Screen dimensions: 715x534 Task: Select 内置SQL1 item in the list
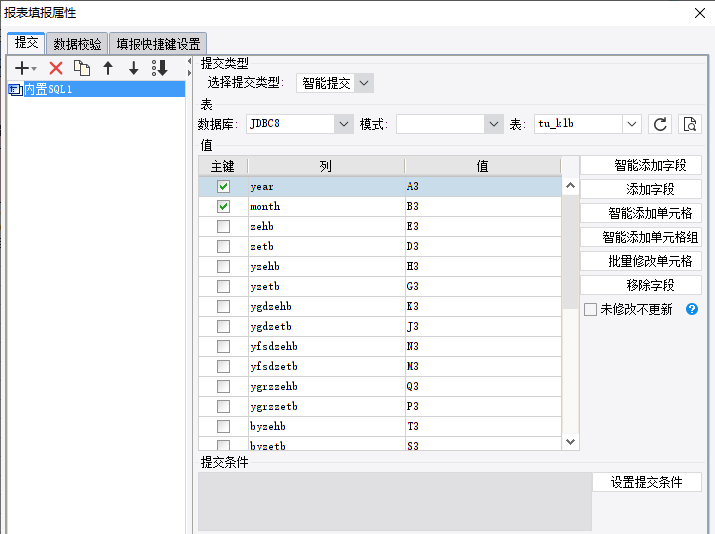click(96, 89)
